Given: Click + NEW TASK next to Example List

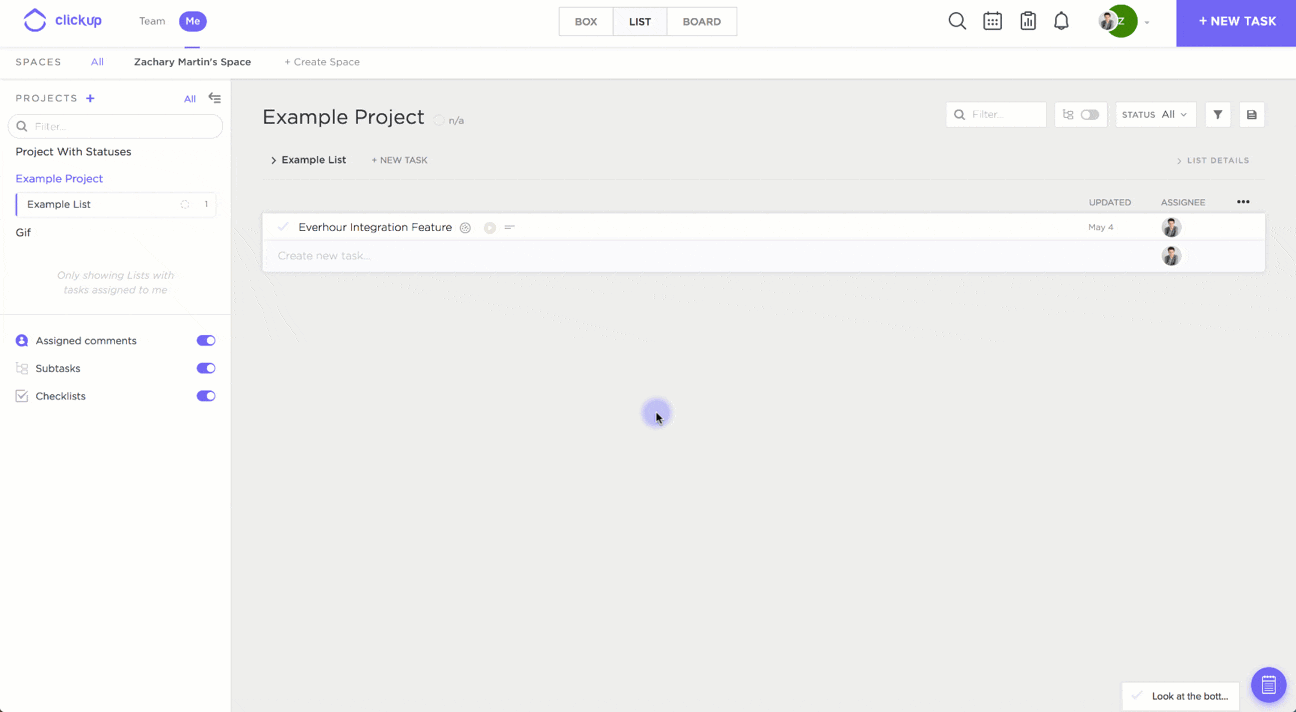Looking at the screenshot, I should pyautogui.click(x=399, y=160).
